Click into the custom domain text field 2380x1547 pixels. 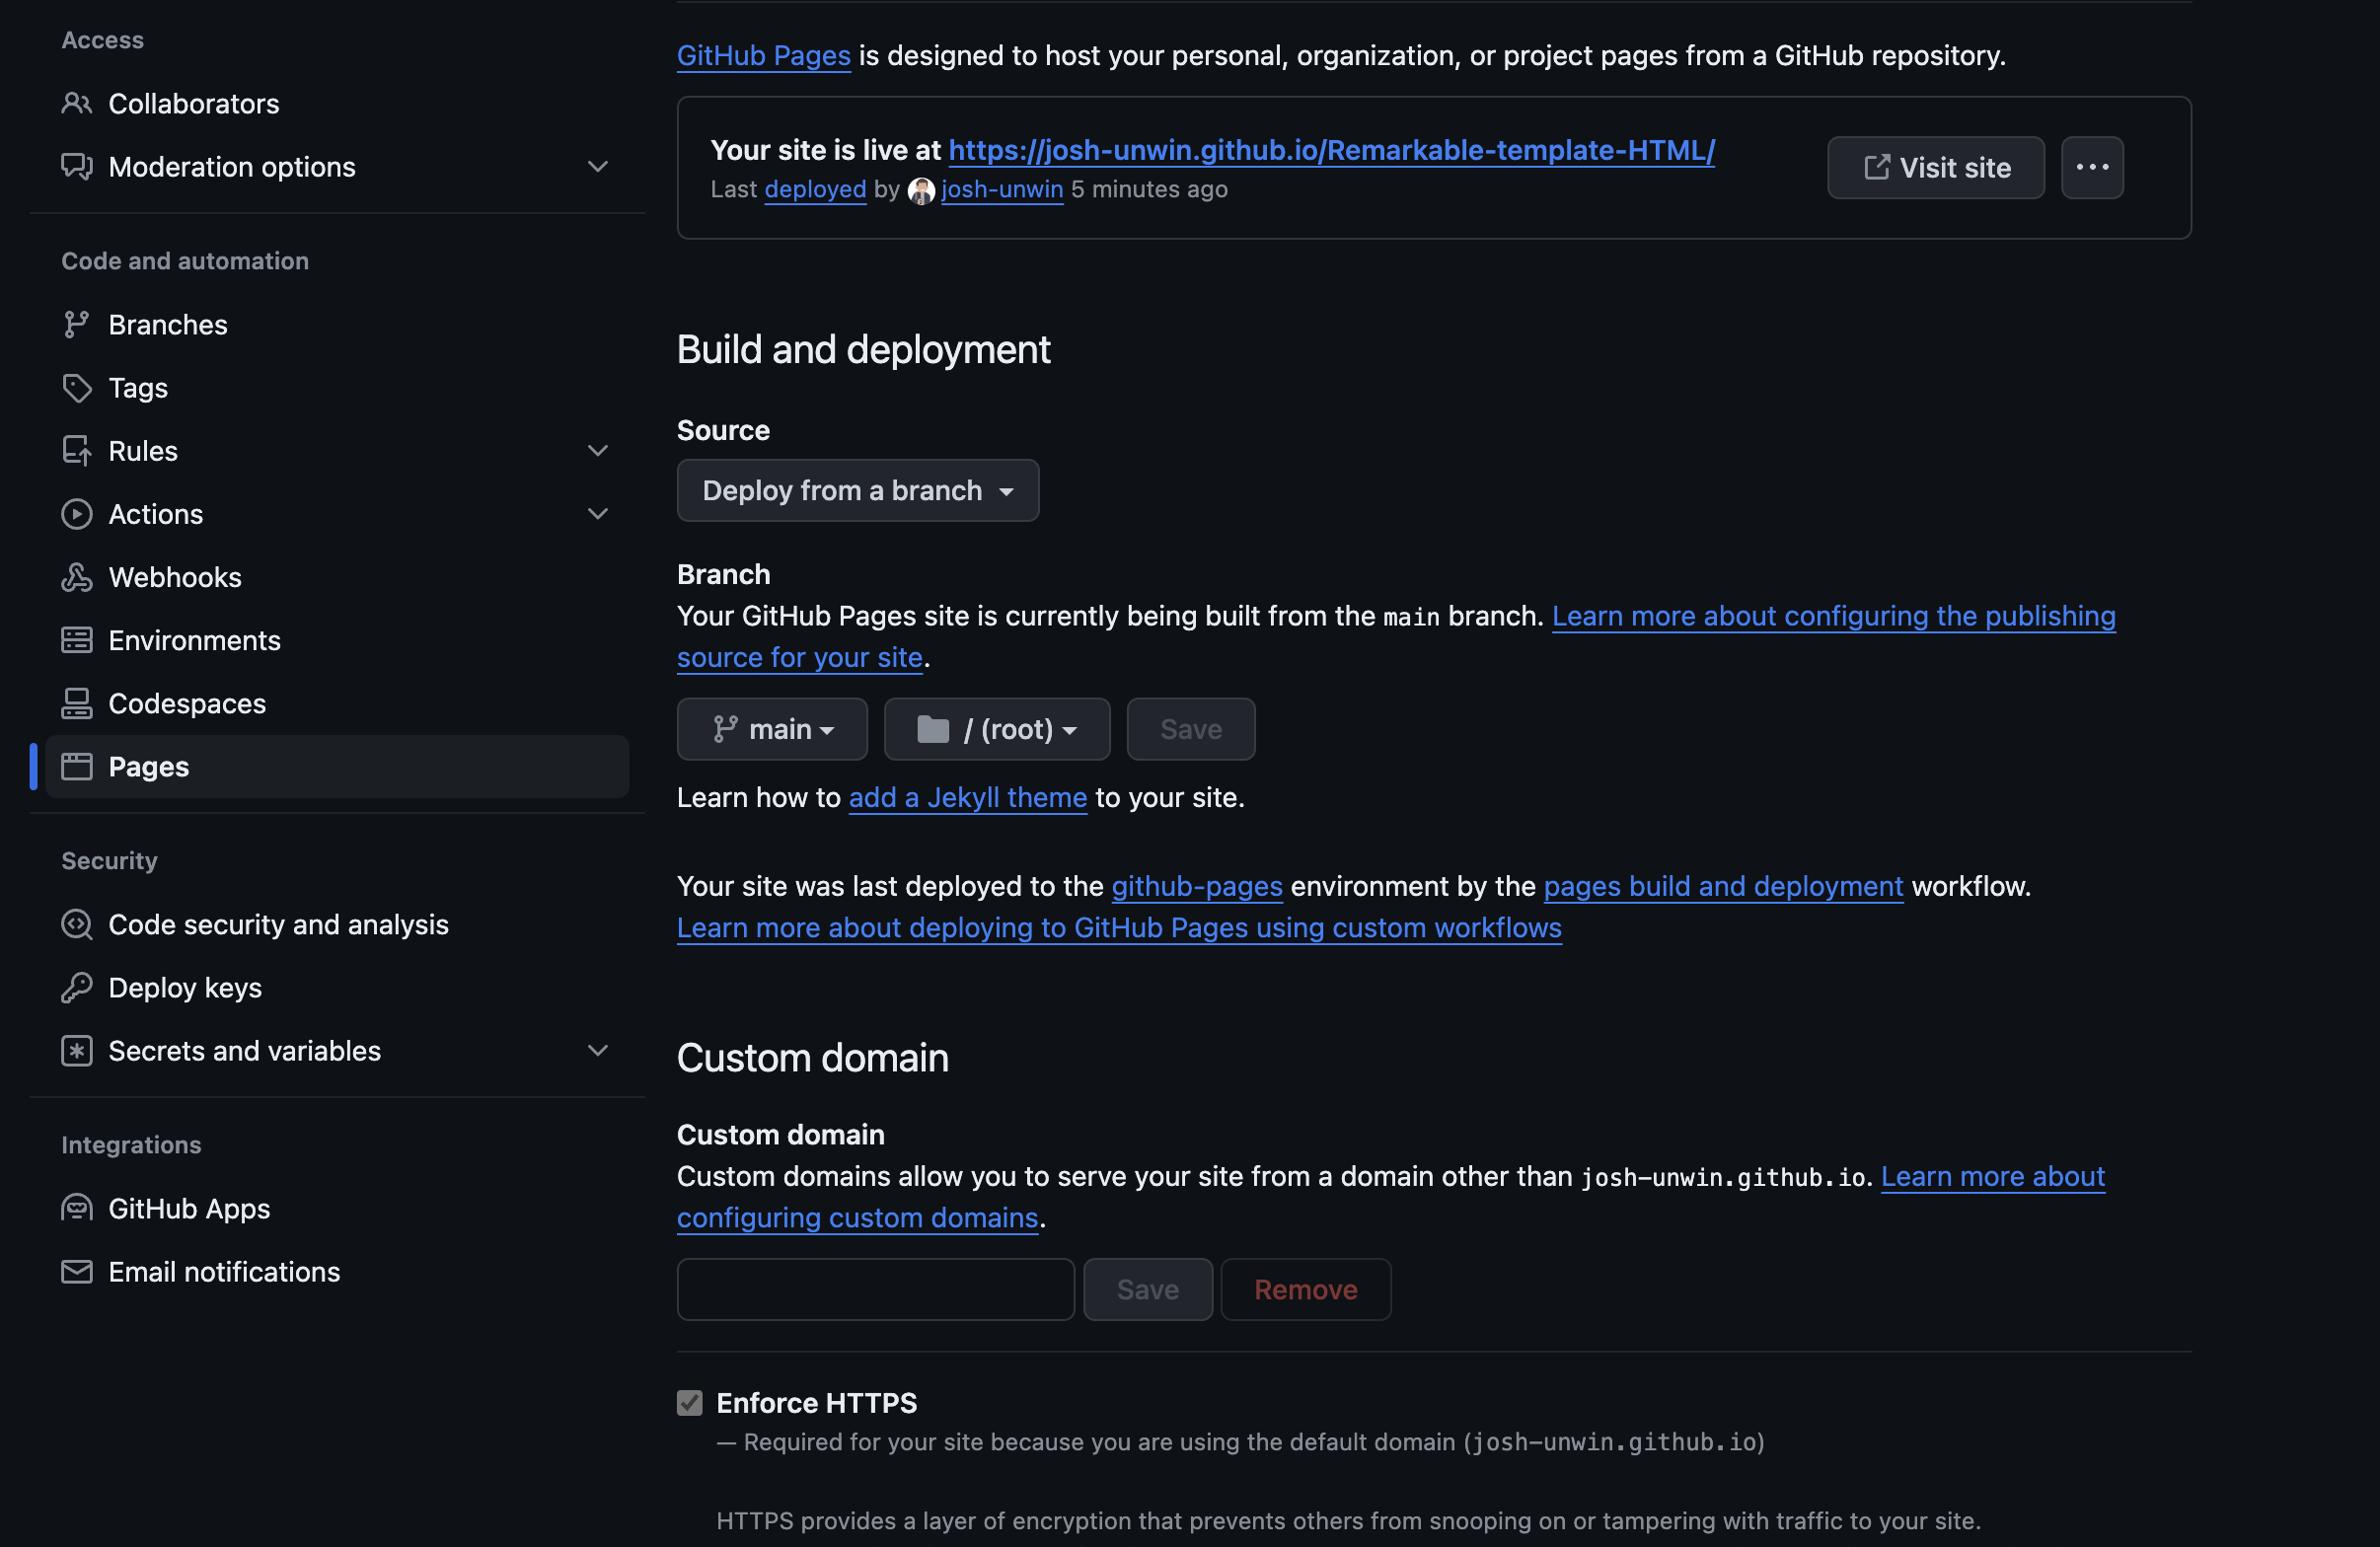click(876, 1289)
